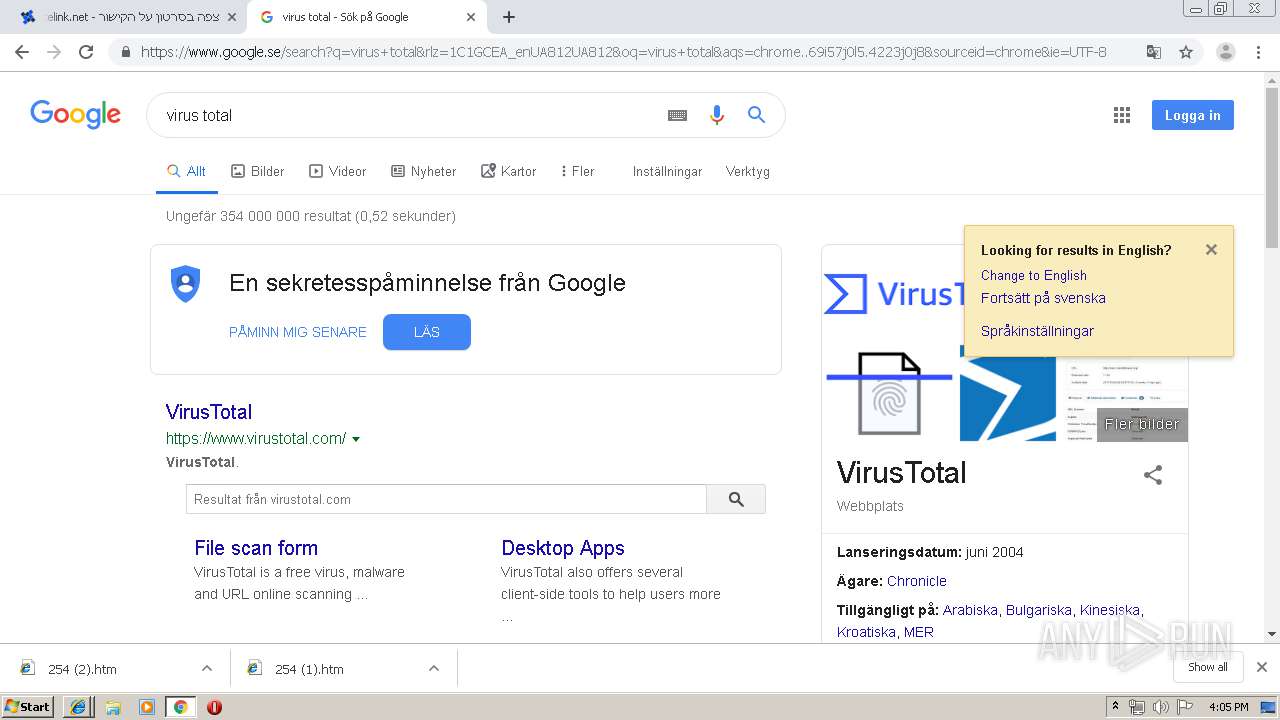Open Chronicle owner link
1280x720 pixels.
(x=917, y=581)
